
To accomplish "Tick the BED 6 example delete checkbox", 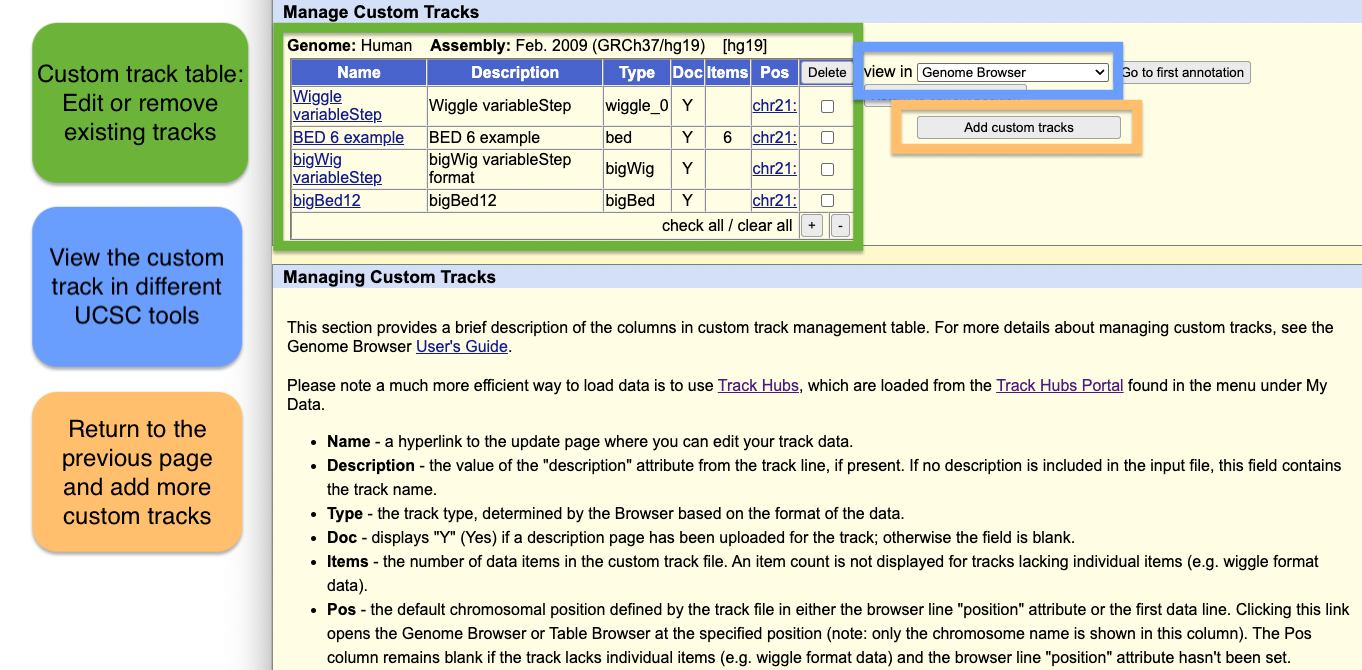I will 827,138.
